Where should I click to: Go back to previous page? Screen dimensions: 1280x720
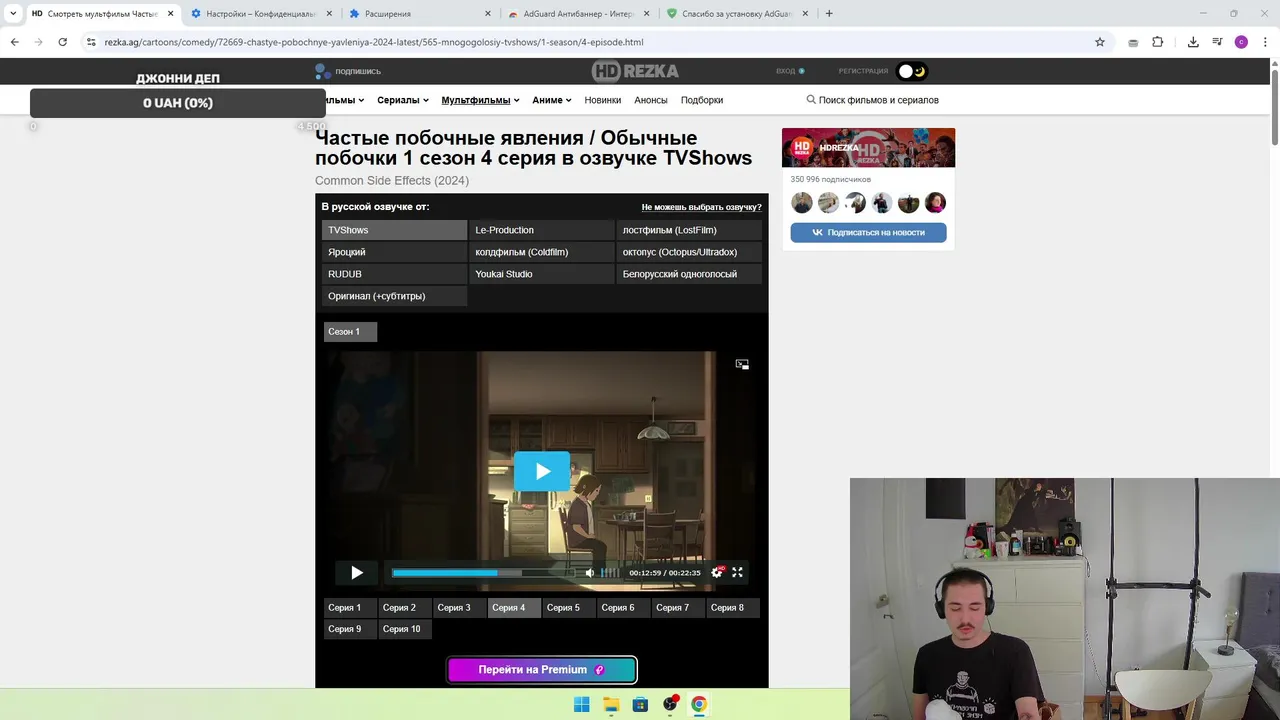pos(14,42)
